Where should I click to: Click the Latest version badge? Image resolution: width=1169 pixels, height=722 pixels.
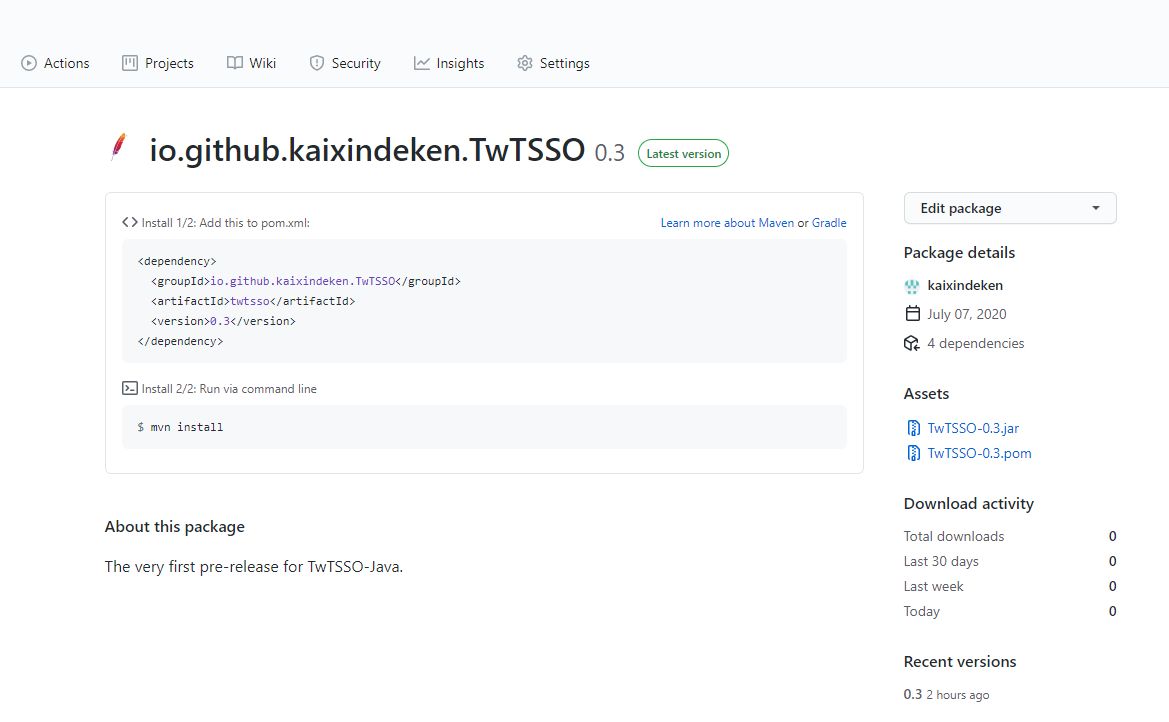point(683,154)
